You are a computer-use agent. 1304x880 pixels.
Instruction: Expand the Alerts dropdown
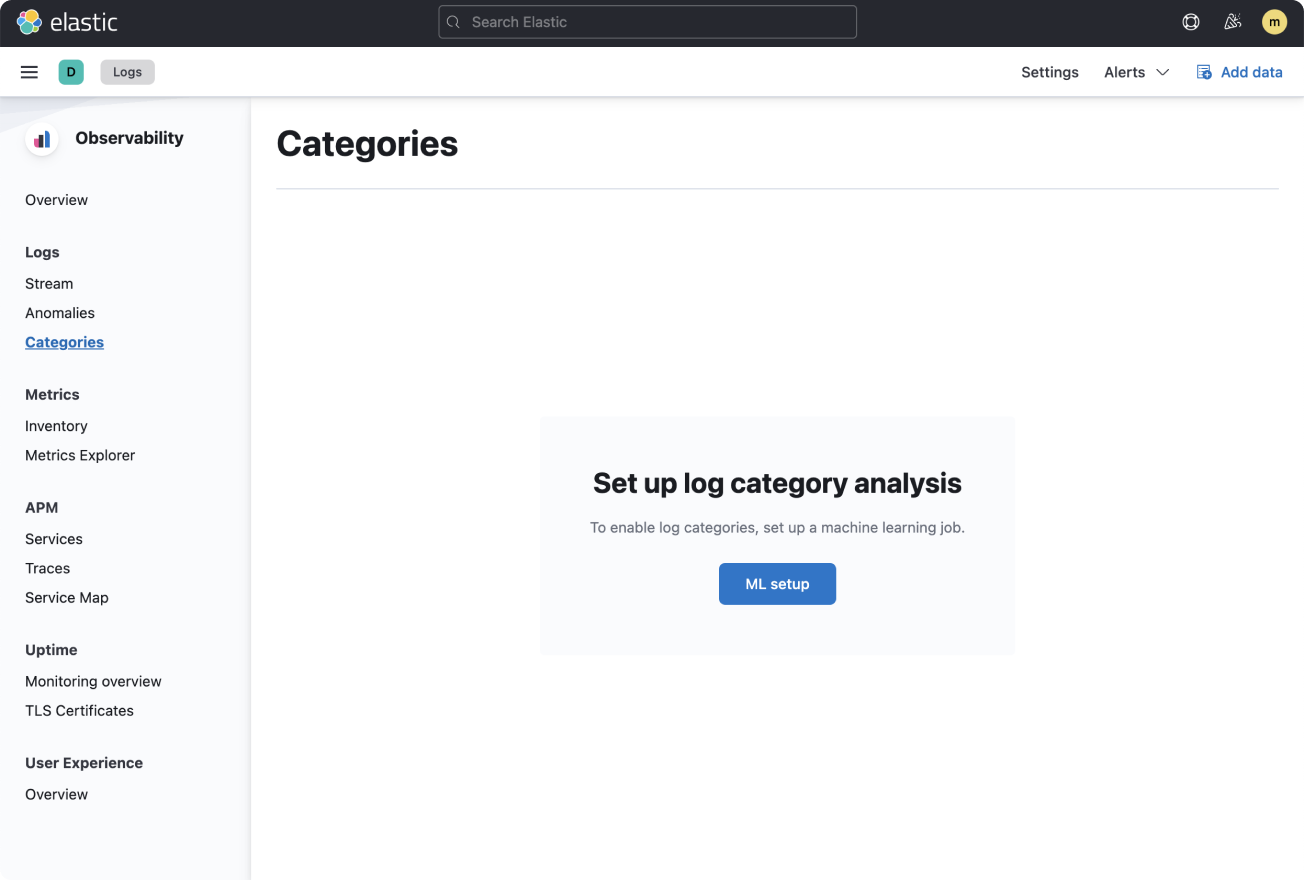[x=1136, y=71]
